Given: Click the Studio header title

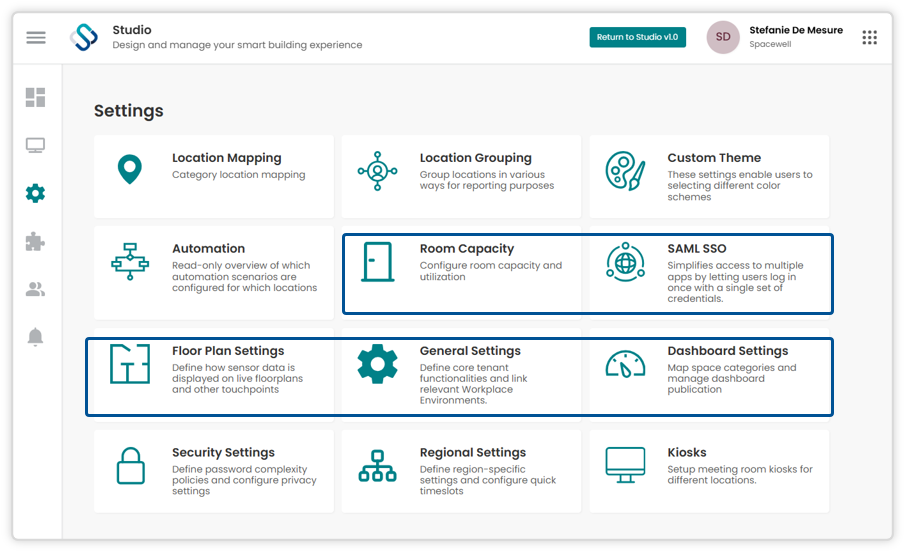Looking at the screenshot, I should click(x=132, y=29).
